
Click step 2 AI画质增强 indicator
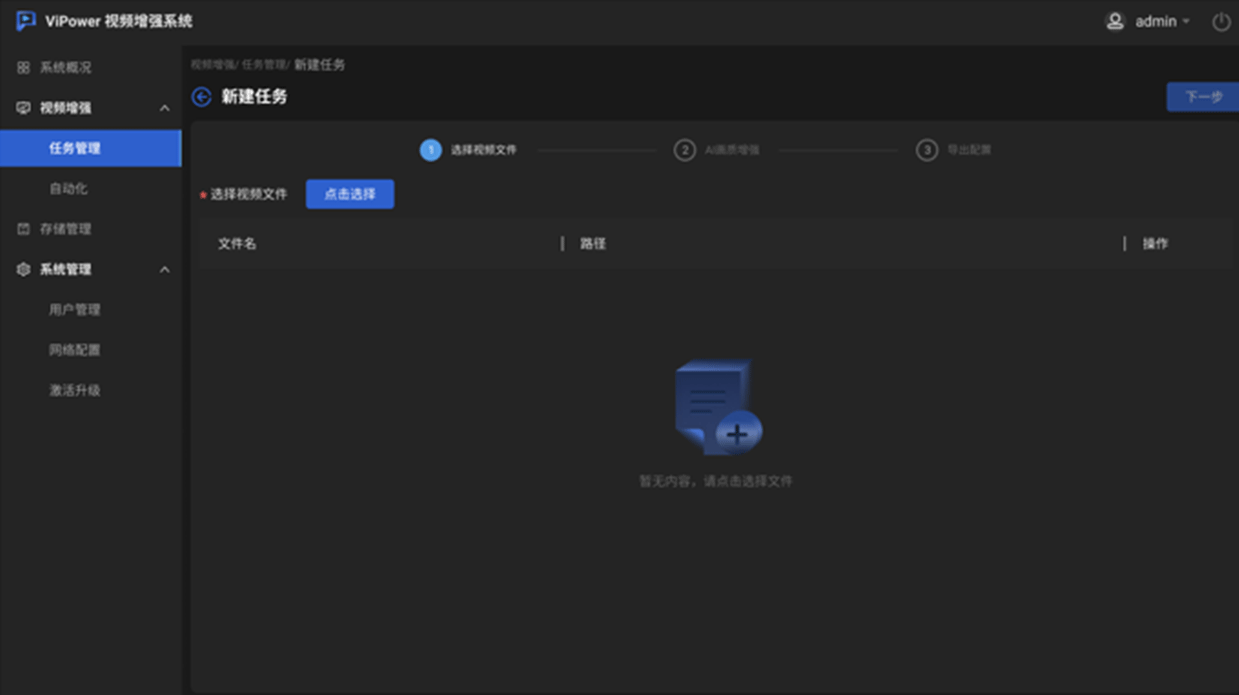(x=685, y=150)
